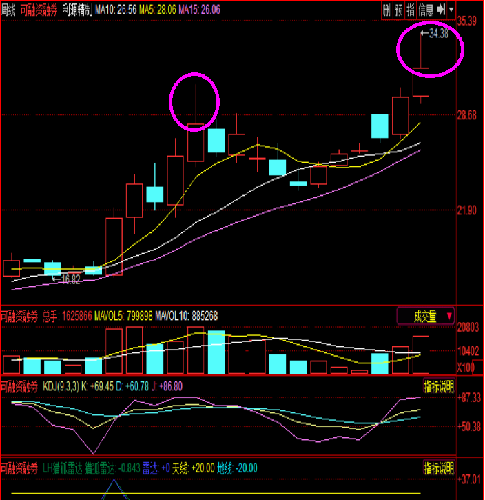Image resolution: width=485 pixels, height=500 pixels.
Task: Click the arrow-to-end icon beside 信息
Action: tap(441, 10)
